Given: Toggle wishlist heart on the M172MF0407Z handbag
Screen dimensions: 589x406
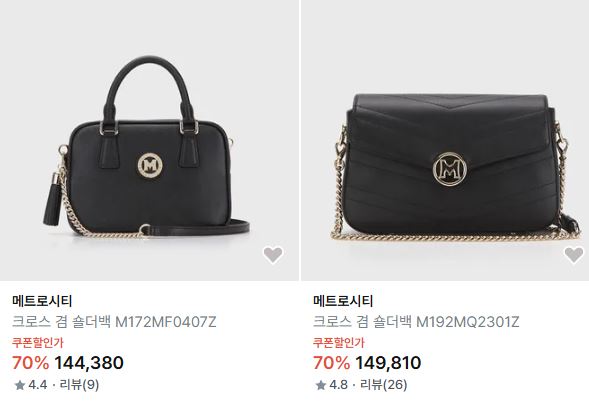Looking at the screenshot, I should tap(273, 255).
